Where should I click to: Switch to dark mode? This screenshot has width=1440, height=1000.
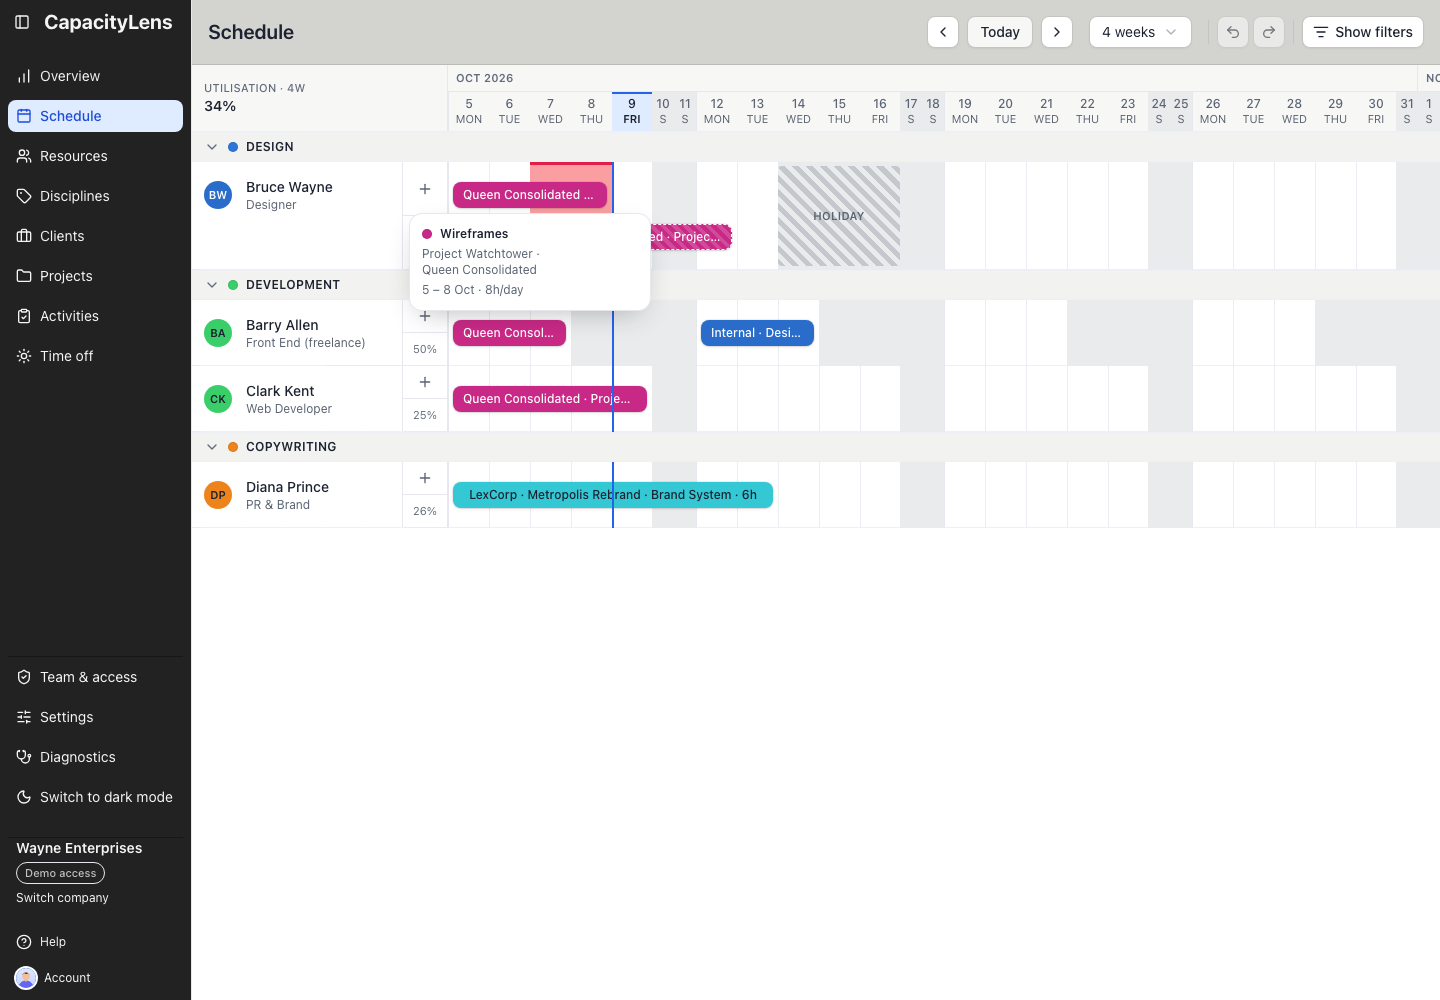click(x=95, y=797)
